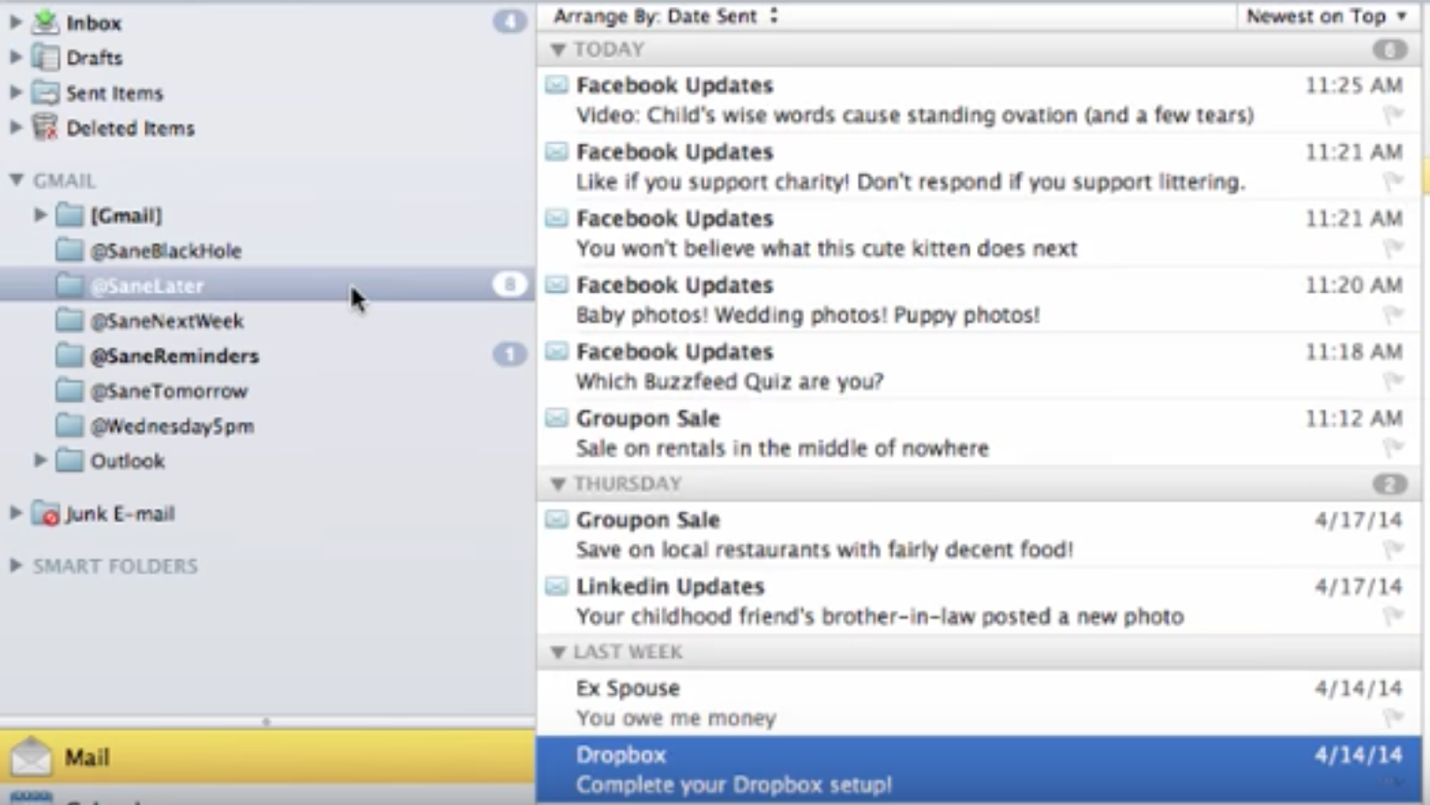Image resolution: width=1430 pixels, height=805 pixels.
Task: Click the @SaneTomorrow folder icon
Action: pos(69,390)
